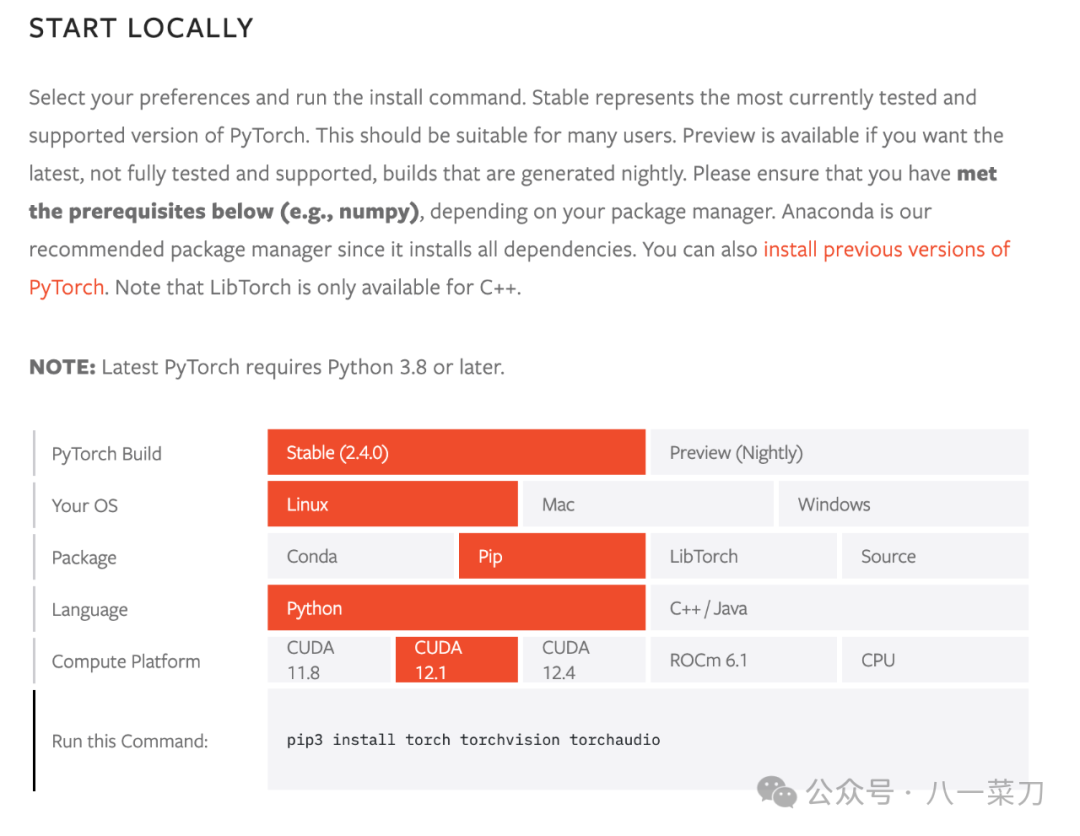
Task: Select CUDA 11.8 compute platform
Action: (328, 660)
